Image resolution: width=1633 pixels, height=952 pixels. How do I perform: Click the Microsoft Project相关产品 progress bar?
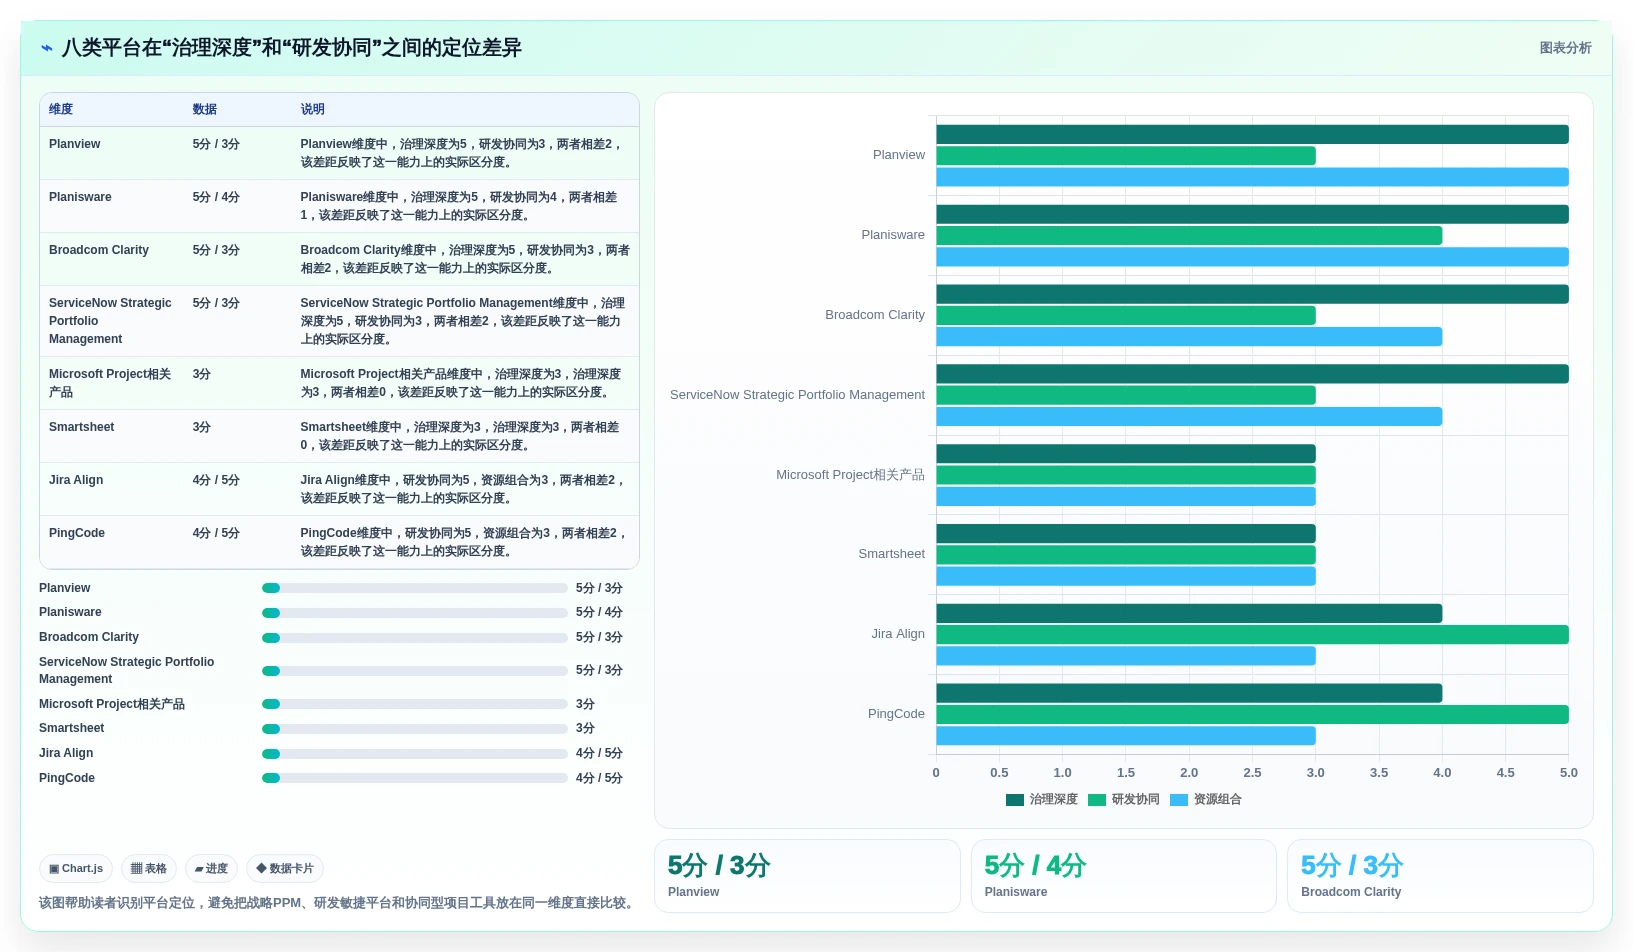point(415,704)
